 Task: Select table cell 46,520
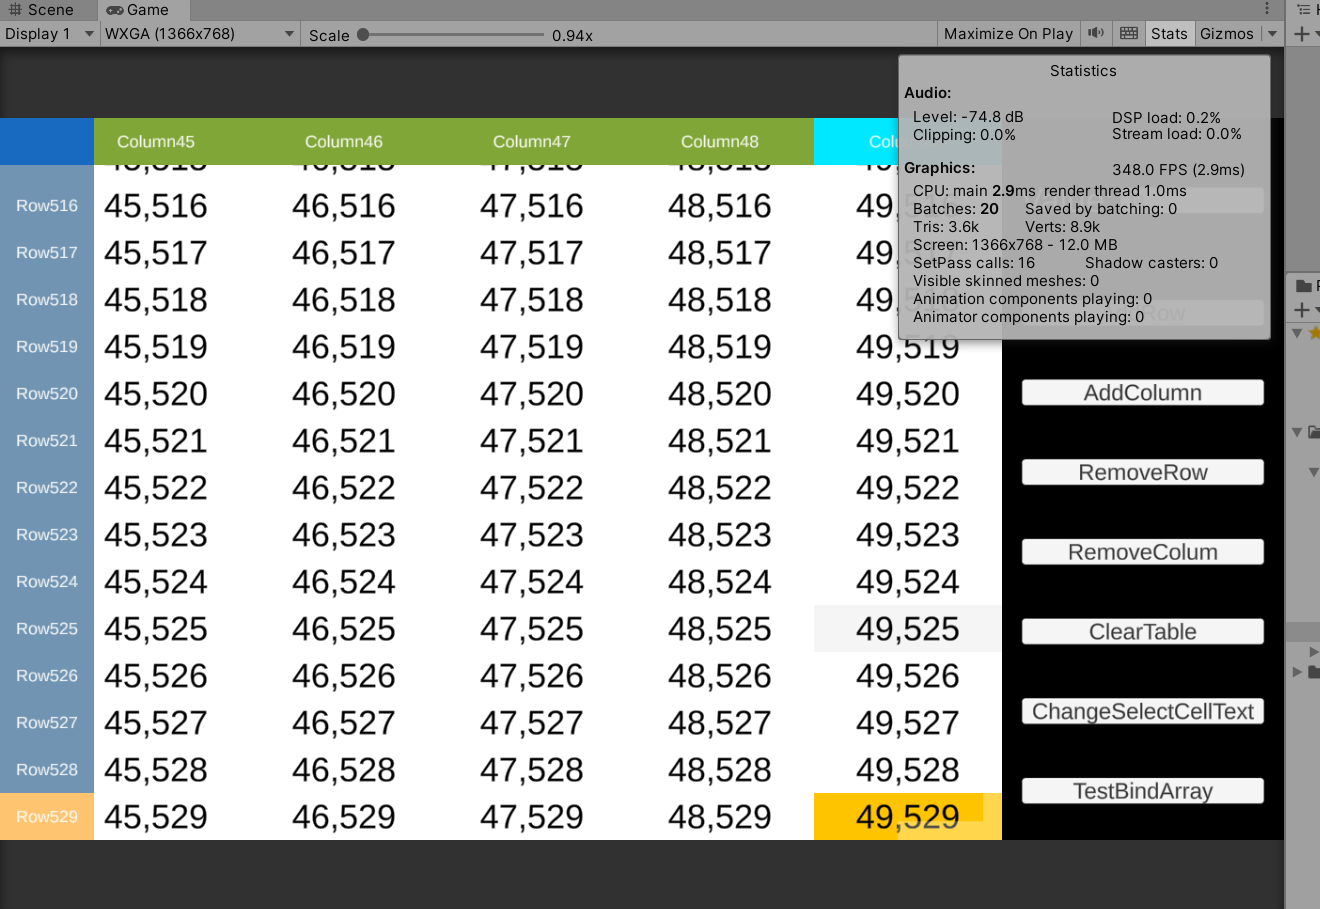pyautogui.click(x=344, y=394)
